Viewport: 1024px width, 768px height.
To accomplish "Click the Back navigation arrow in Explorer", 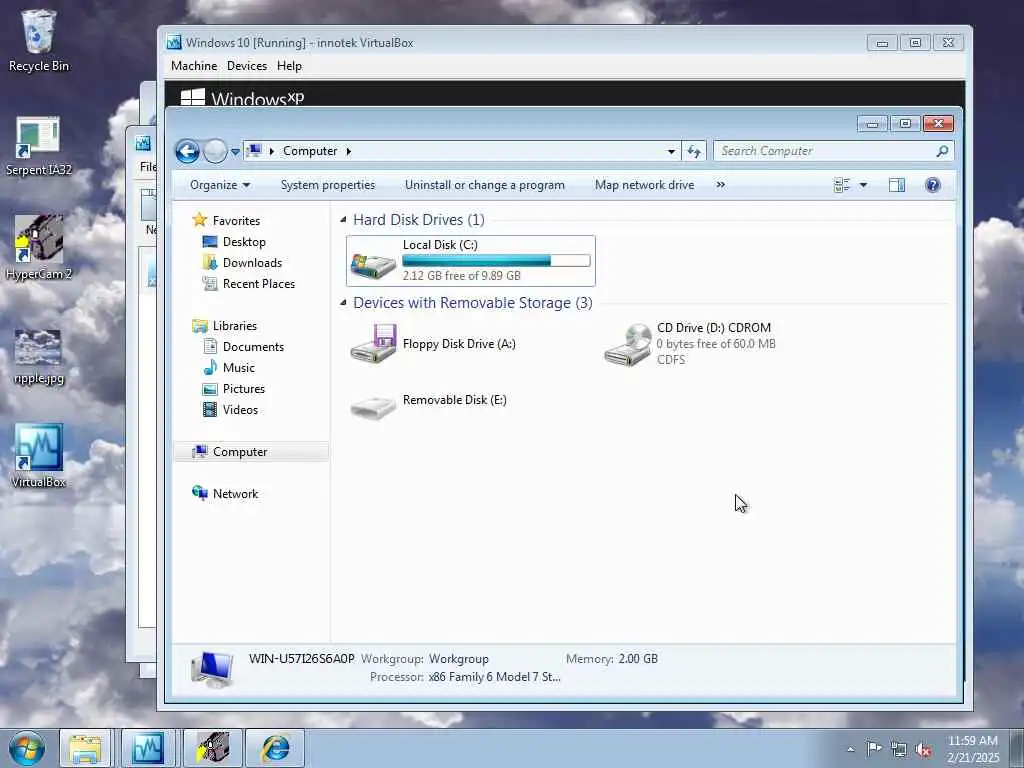I will (187, 152).
